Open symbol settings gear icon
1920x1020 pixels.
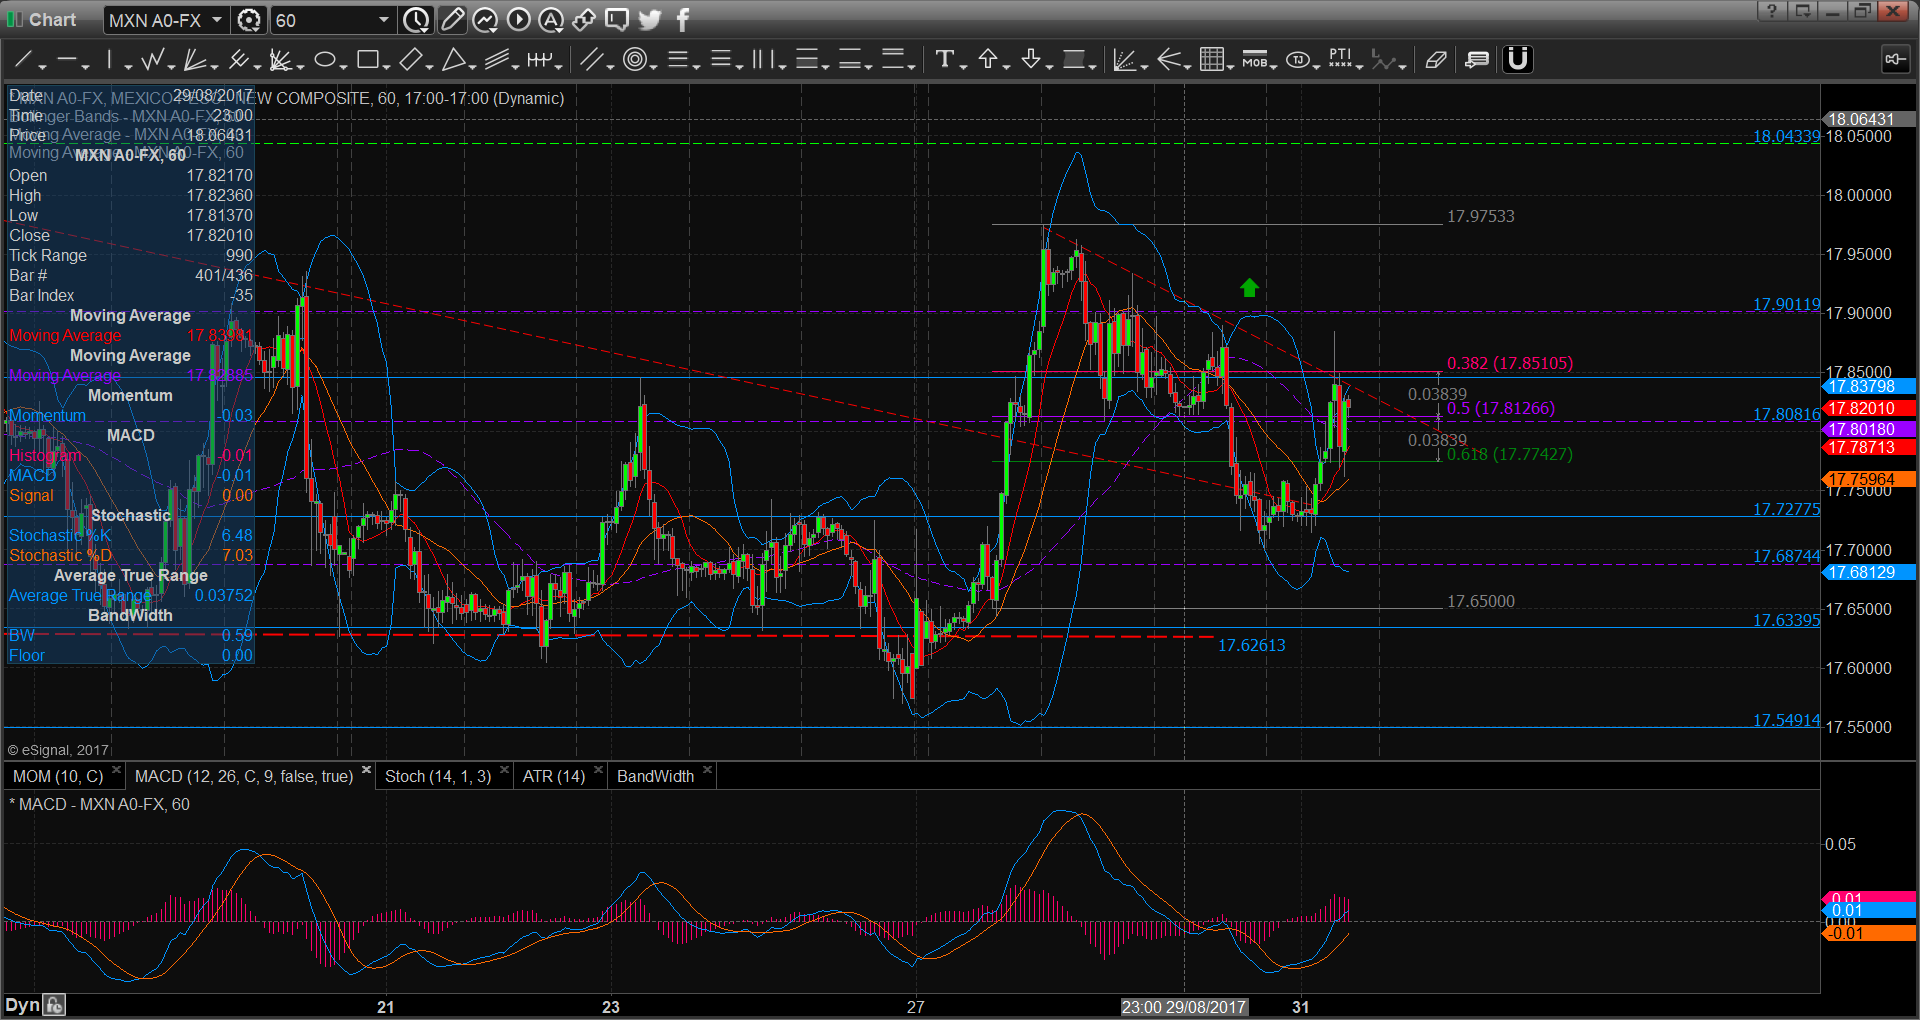(249, 20)
